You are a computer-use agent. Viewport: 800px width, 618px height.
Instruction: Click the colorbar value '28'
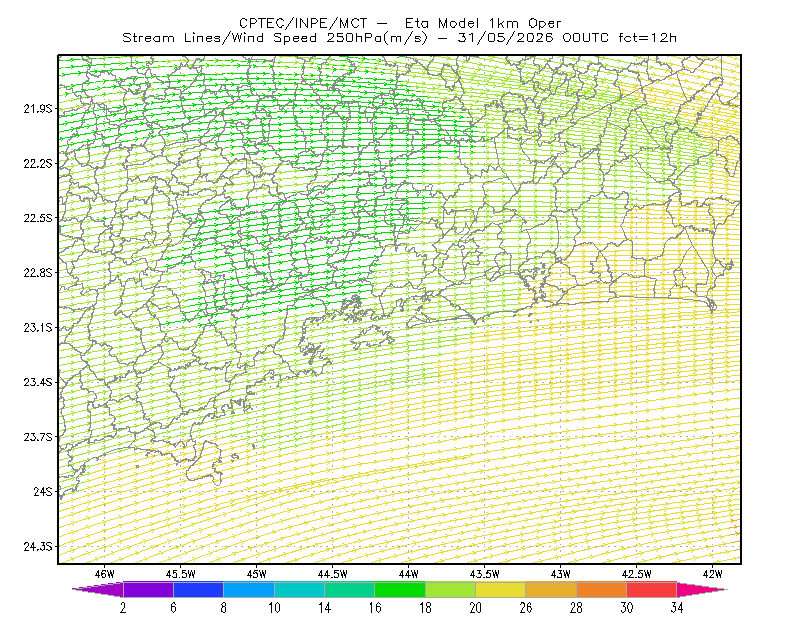pyautogui.click(x=577, y=608)
